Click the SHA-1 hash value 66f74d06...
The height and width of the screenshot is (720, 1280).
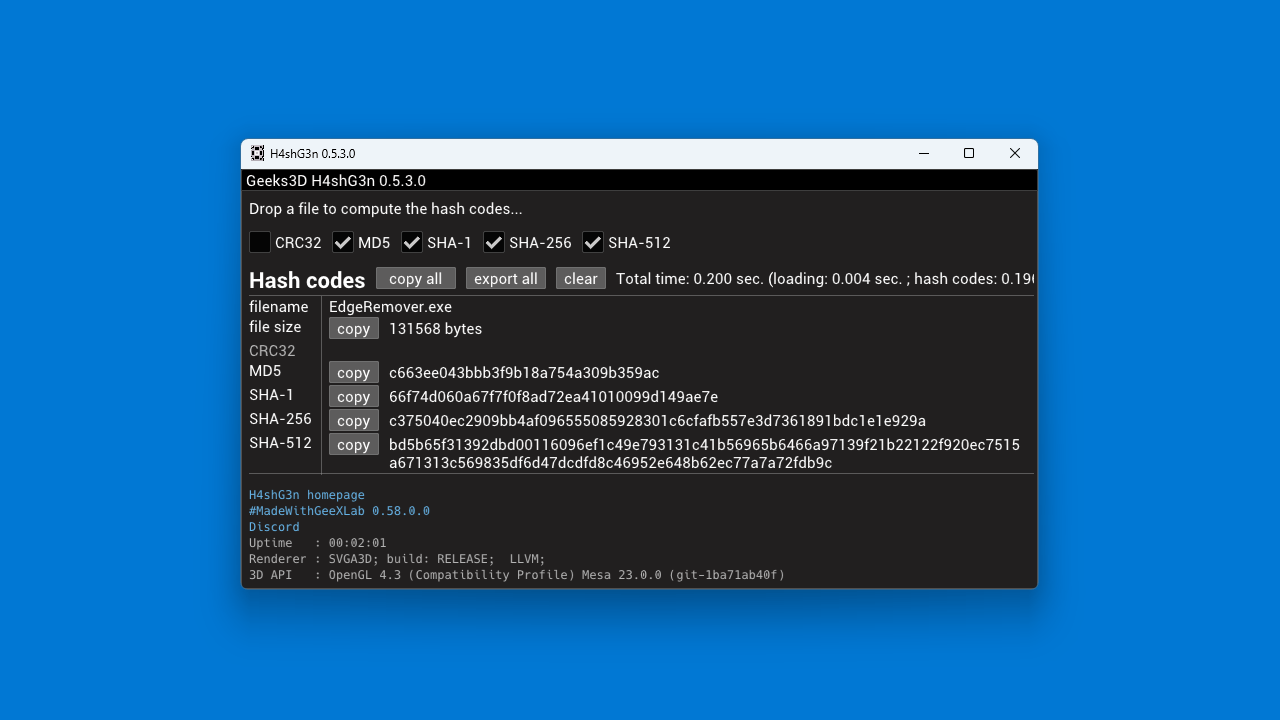coord(553,397)
